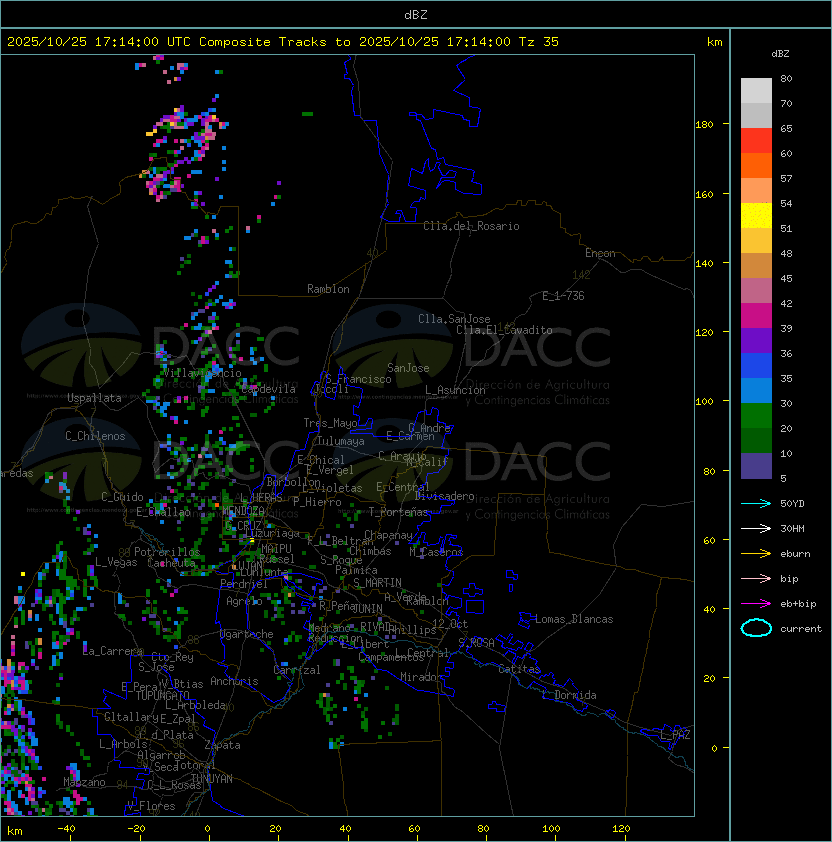This screenshot has width=832, height=842.
Task: Click the 'Ramblon' label near the northern border
Action: (328, 289)
